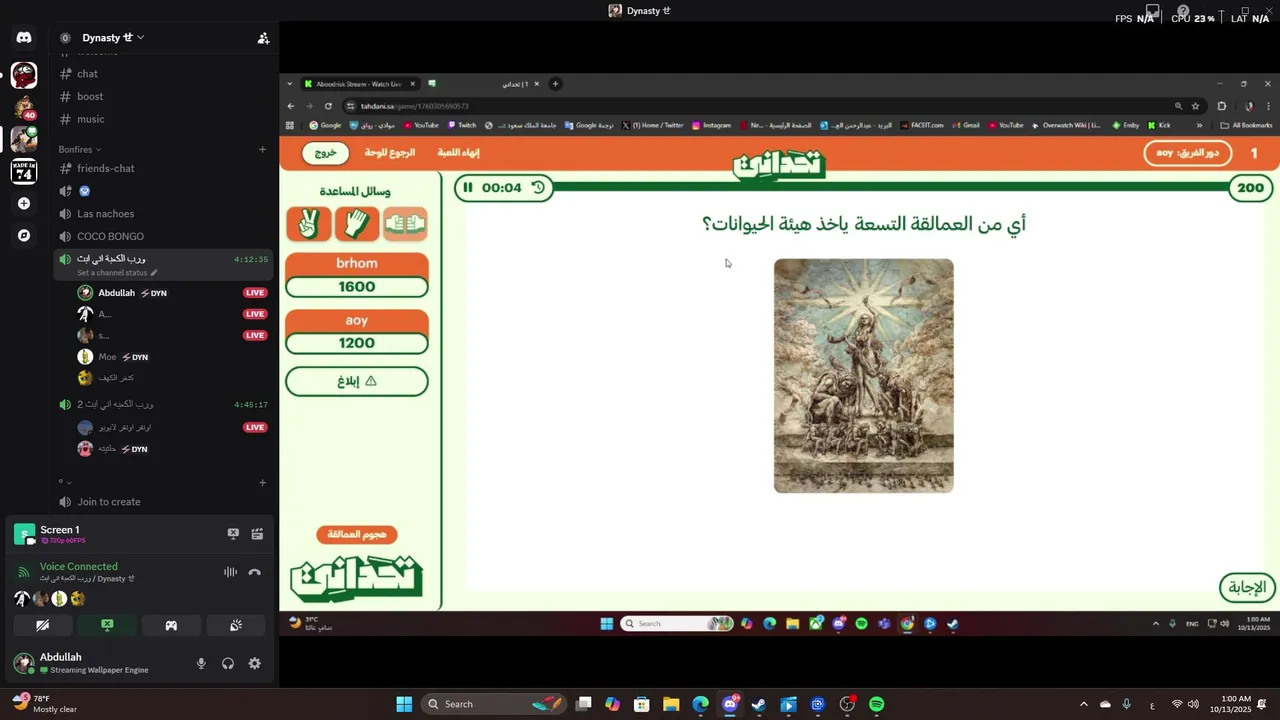This screenshot has width=1280, height=720.
Task: Click LIVE badge next to Abdullah
Action: pos(255,293)
